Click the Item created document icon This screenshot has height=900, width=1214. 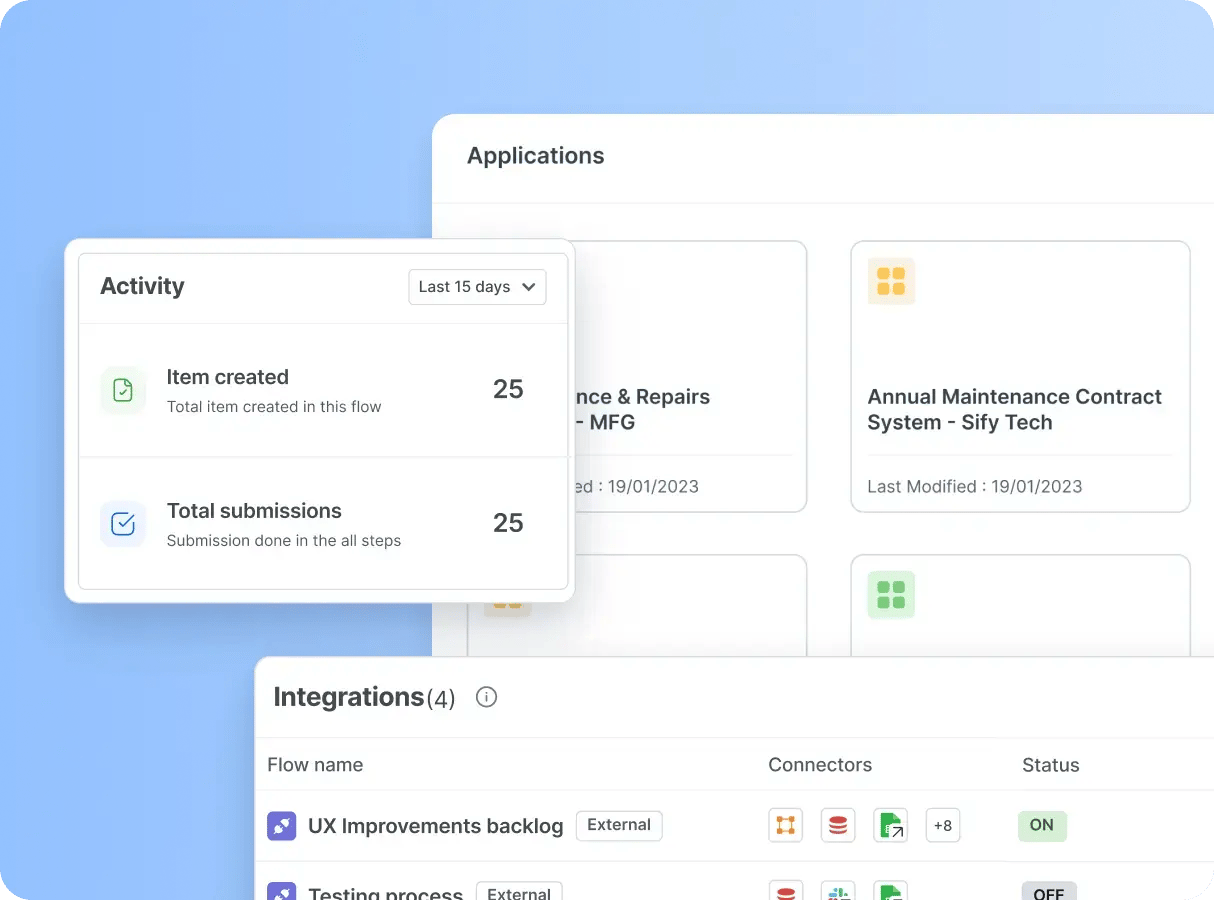click(x=123, y=390)
